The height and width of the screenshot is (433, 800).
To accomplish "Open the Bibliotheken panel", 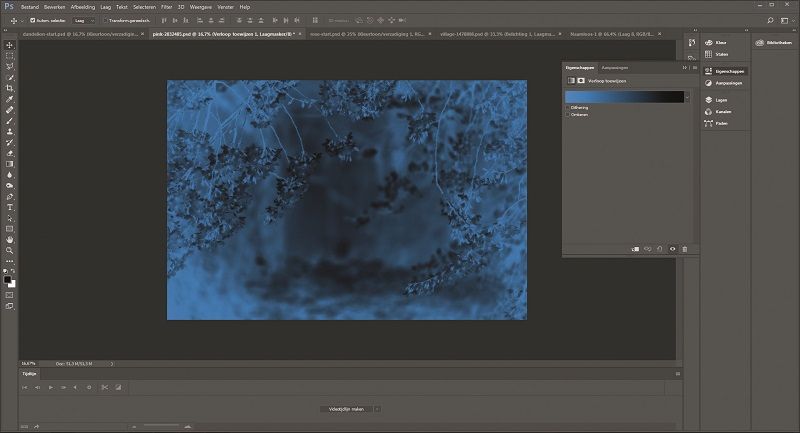I will [773, 43].
